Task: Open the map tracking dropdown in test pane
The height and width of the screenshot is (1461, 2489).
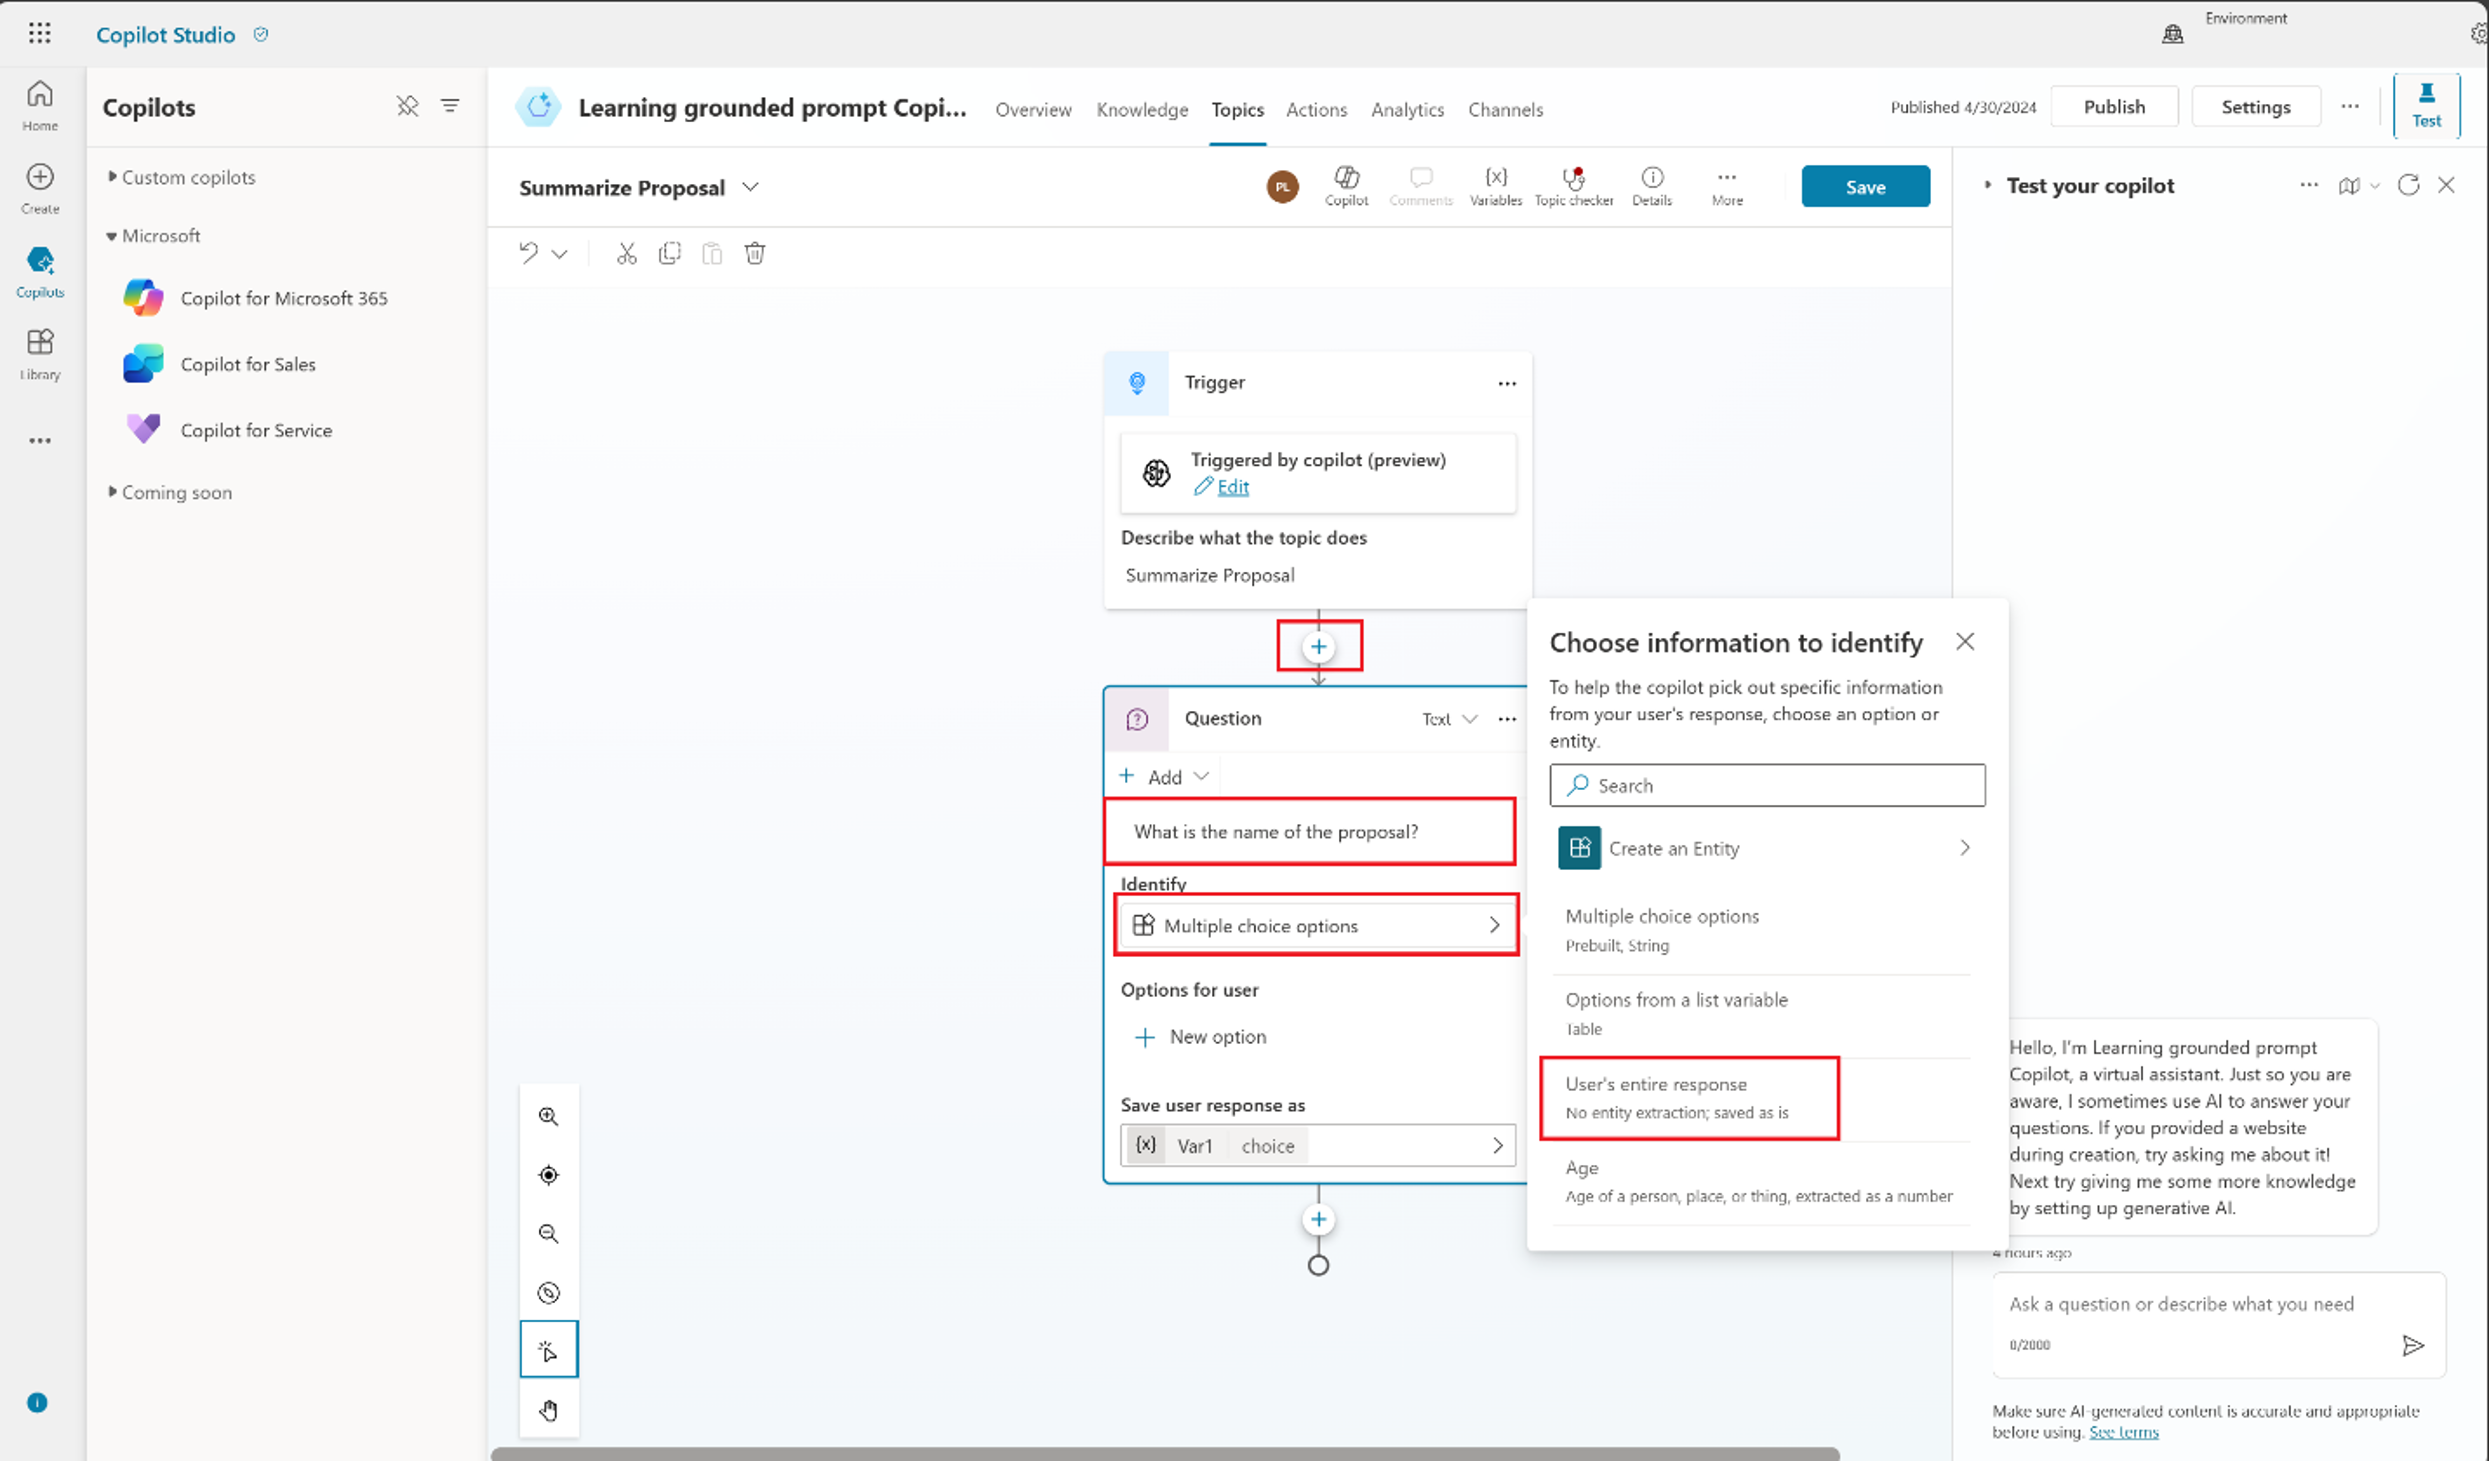Action: pyautogui.click(x=2358, y=185)
